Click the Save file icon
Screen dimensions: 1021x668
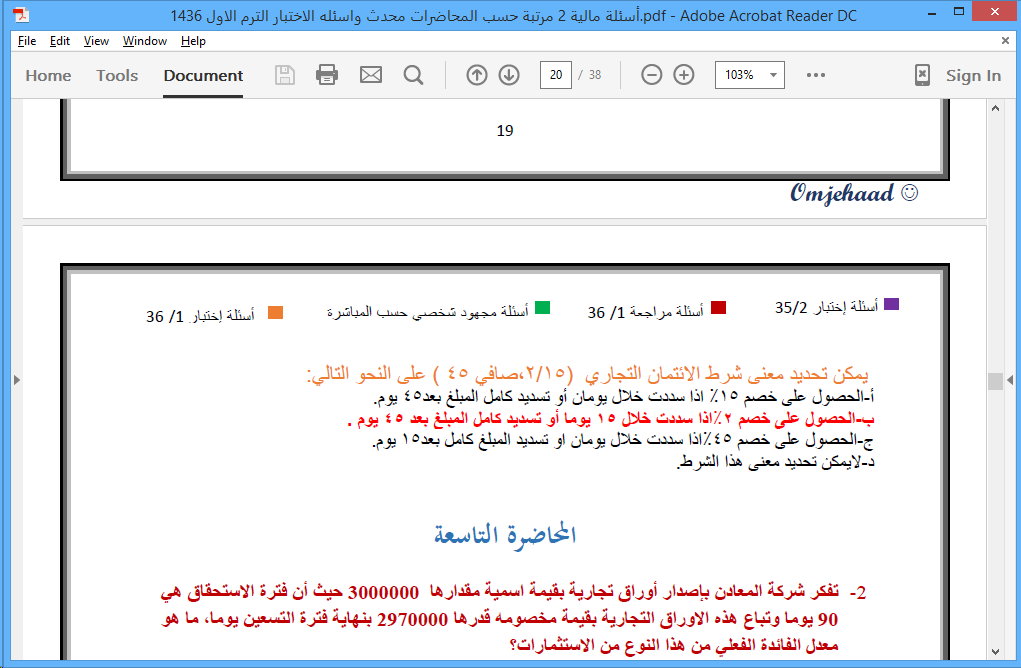pos(285,75)
